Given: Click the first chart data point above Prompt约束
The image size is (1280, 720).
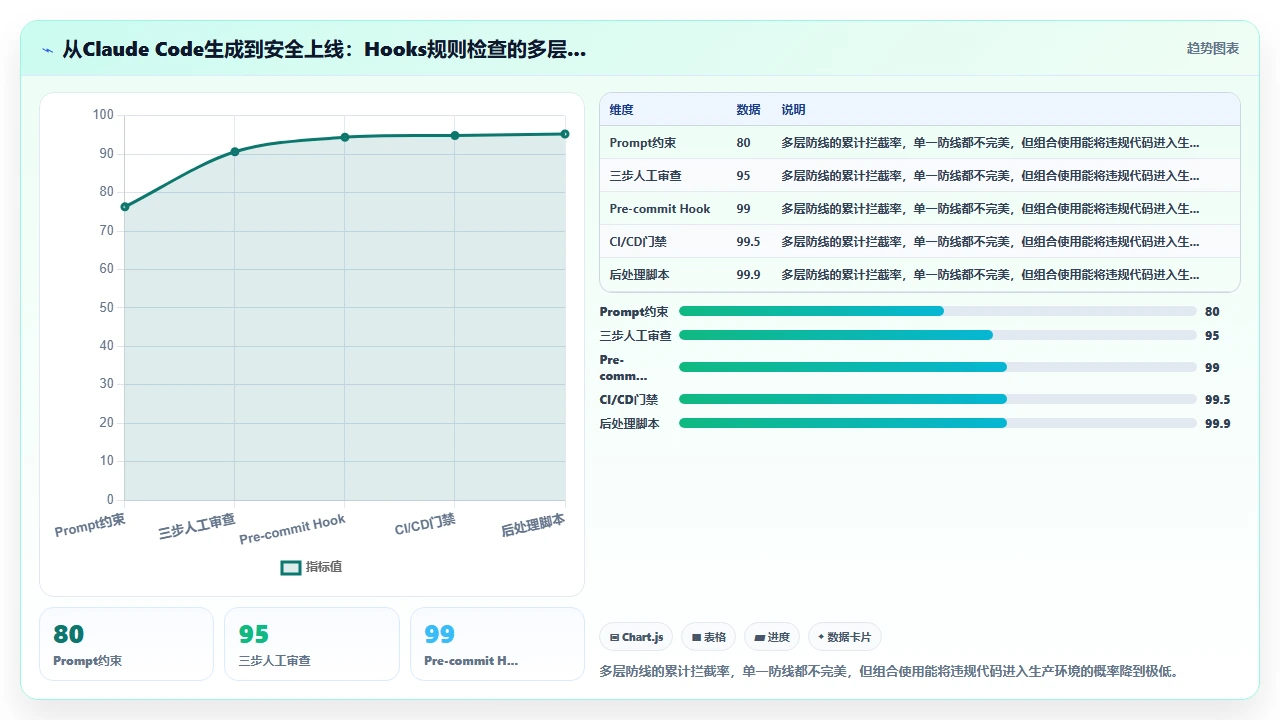Looking at the screenshot, I should 125,207.
